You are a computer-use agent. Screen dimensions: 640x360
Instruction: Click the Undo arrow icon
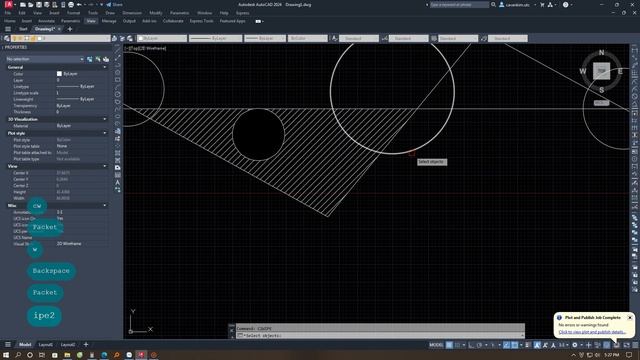(x=79, y=4)
